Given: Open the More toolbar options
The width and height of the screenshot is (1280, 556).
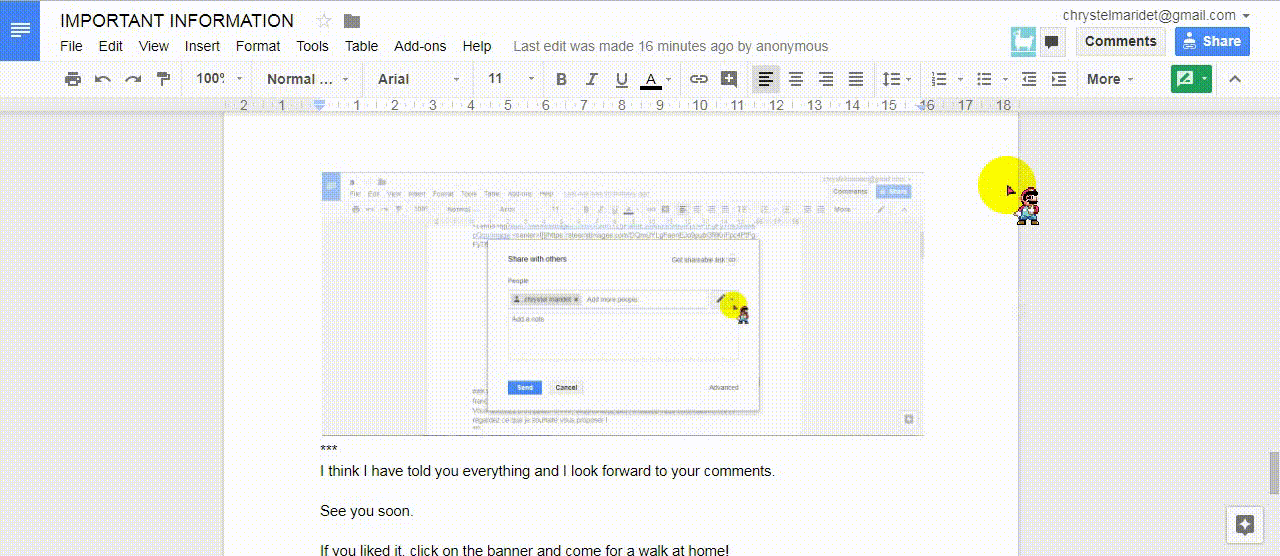Looking at the screenshot, I should [x=1110, y=79].
